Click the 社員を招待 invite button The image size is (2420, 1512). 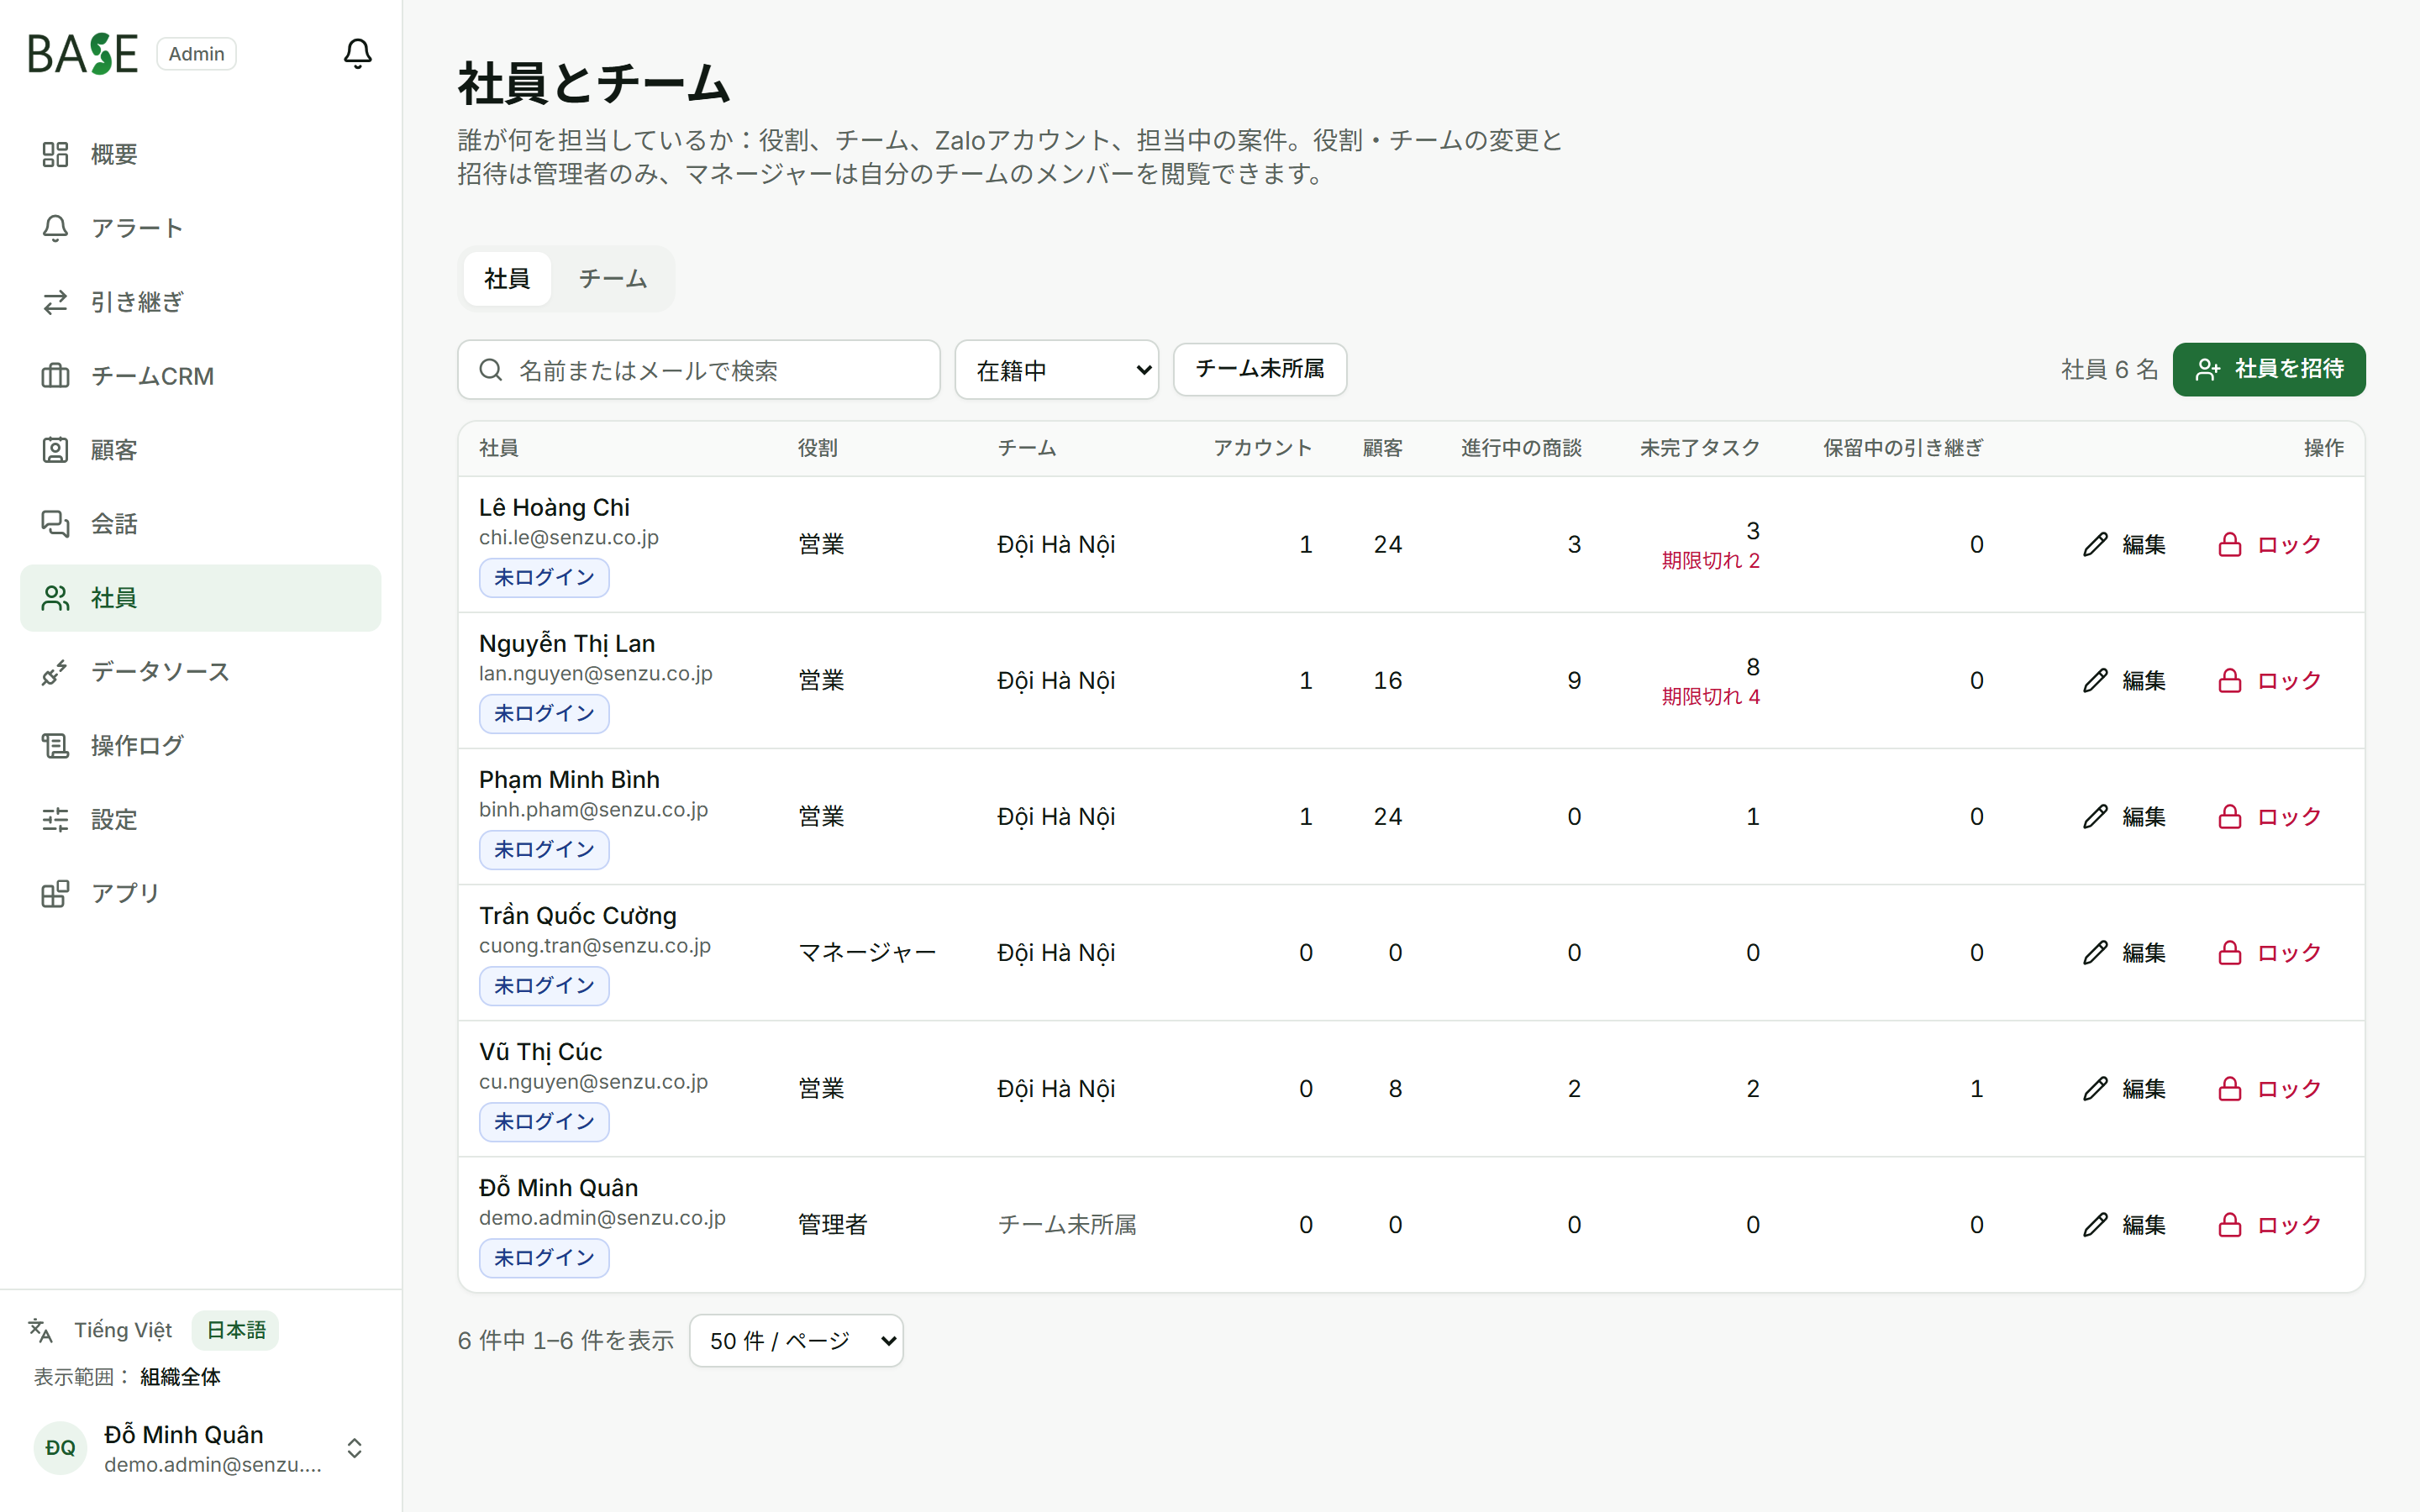[2269, 369]
